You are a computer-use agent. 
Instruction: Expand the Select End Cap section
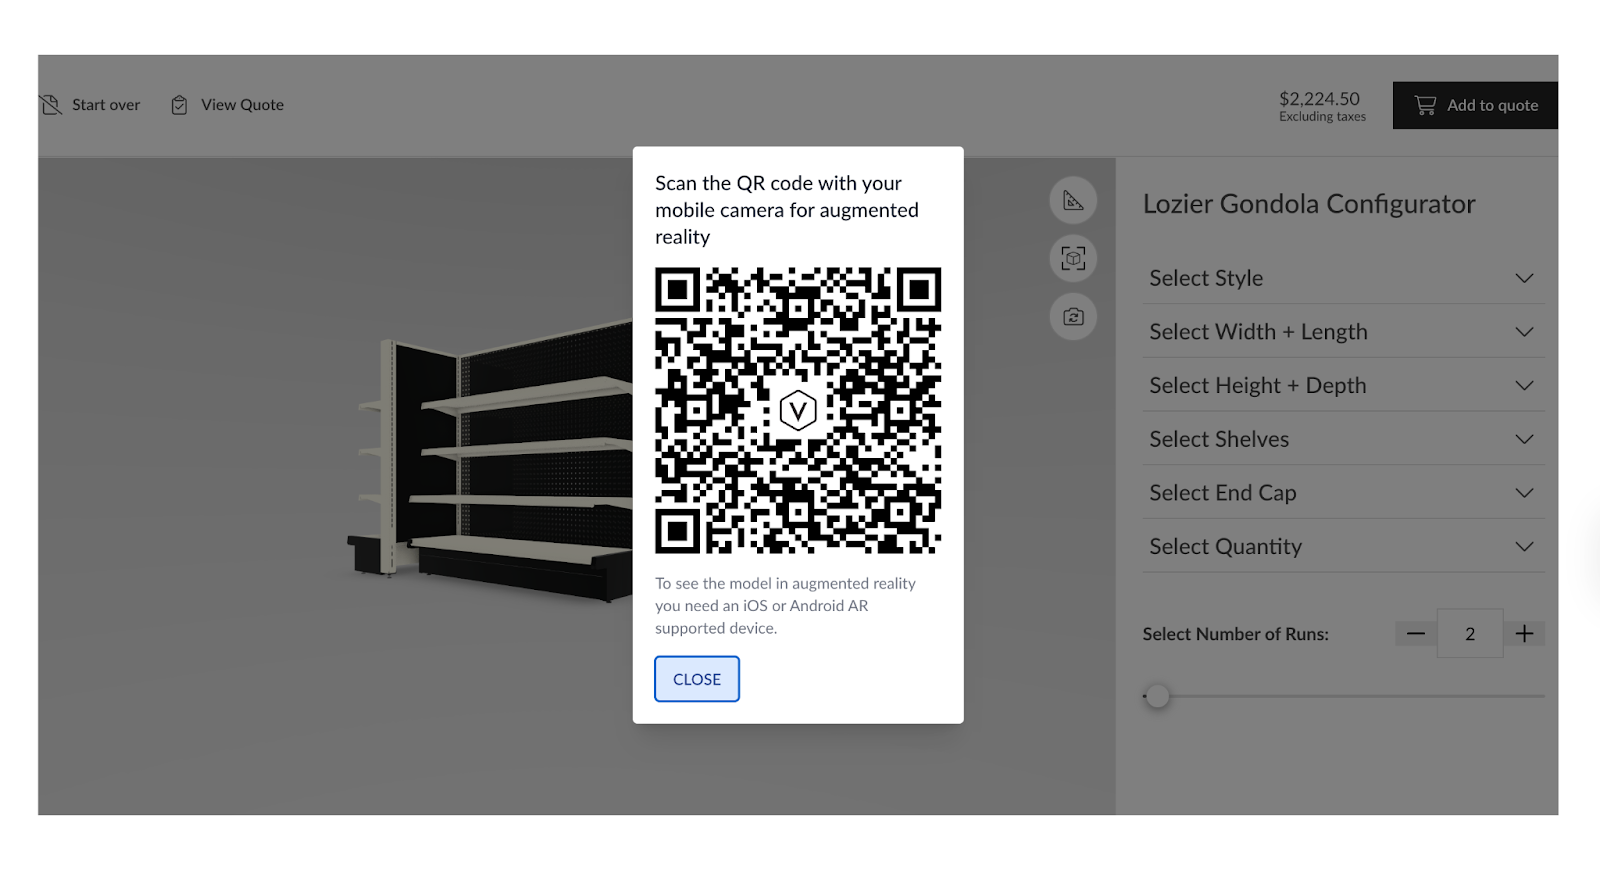(1344, 493)
